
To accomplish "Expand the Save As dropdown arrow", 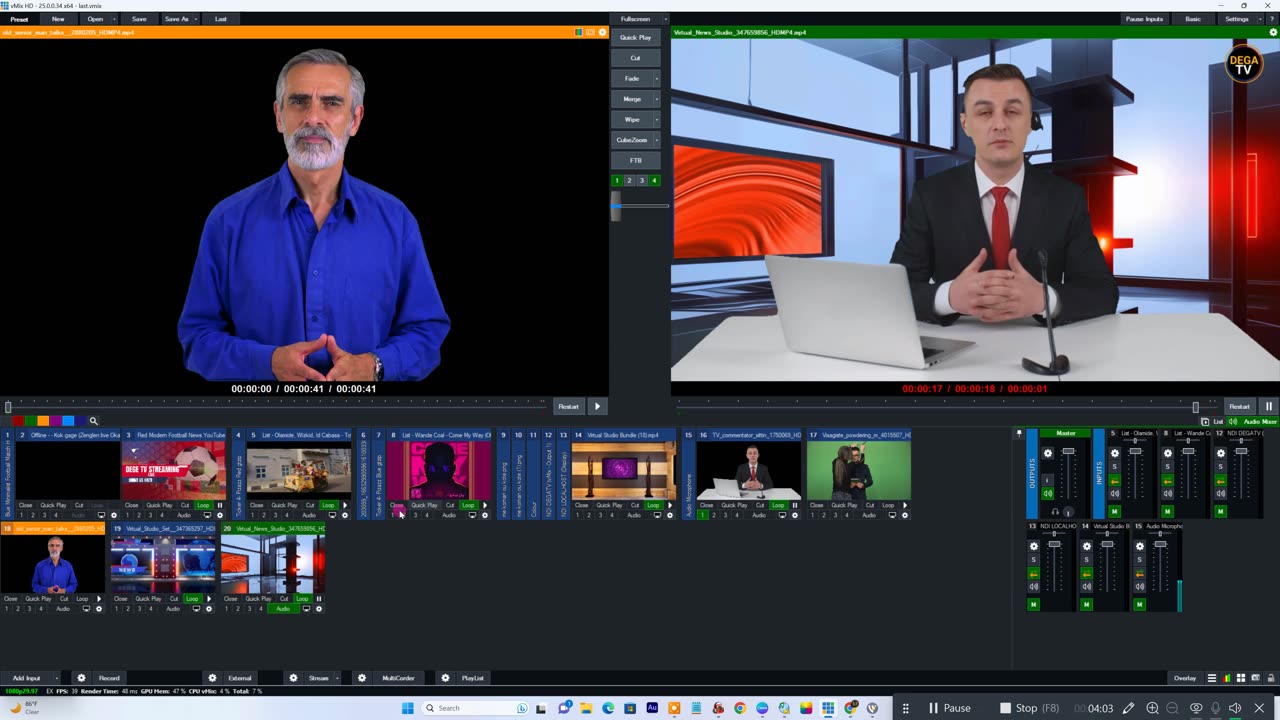I will coord(195,19).
